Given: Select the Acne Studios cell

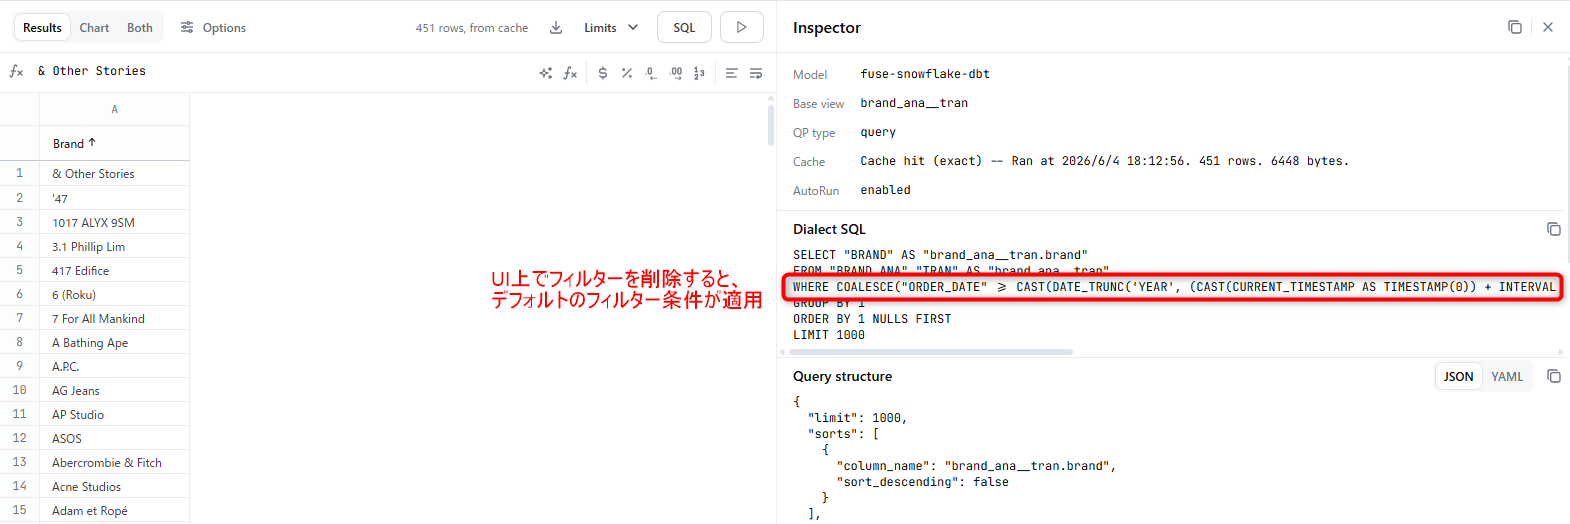Looking at the screenshot, I should [x=114, y=486].
